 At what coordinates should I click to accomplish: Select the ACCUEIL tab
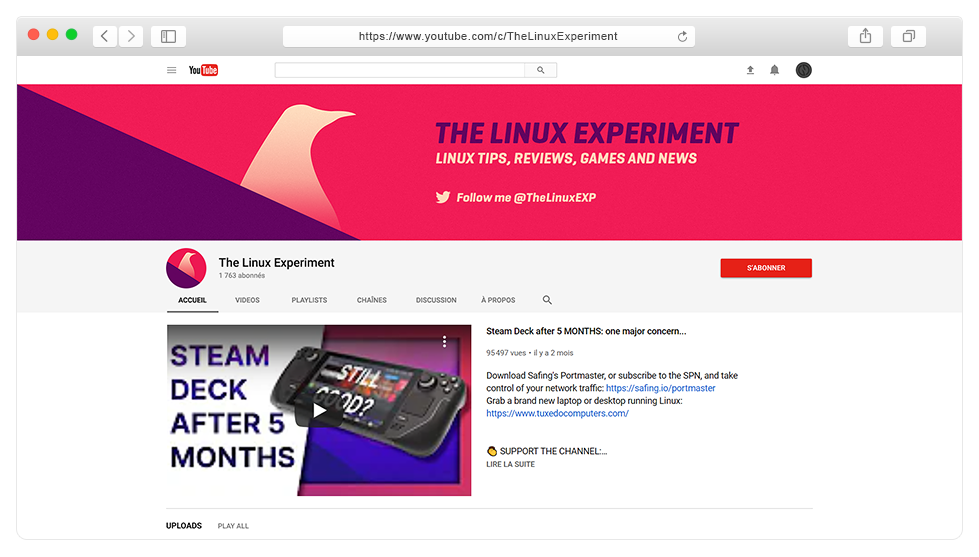[192, 300]
